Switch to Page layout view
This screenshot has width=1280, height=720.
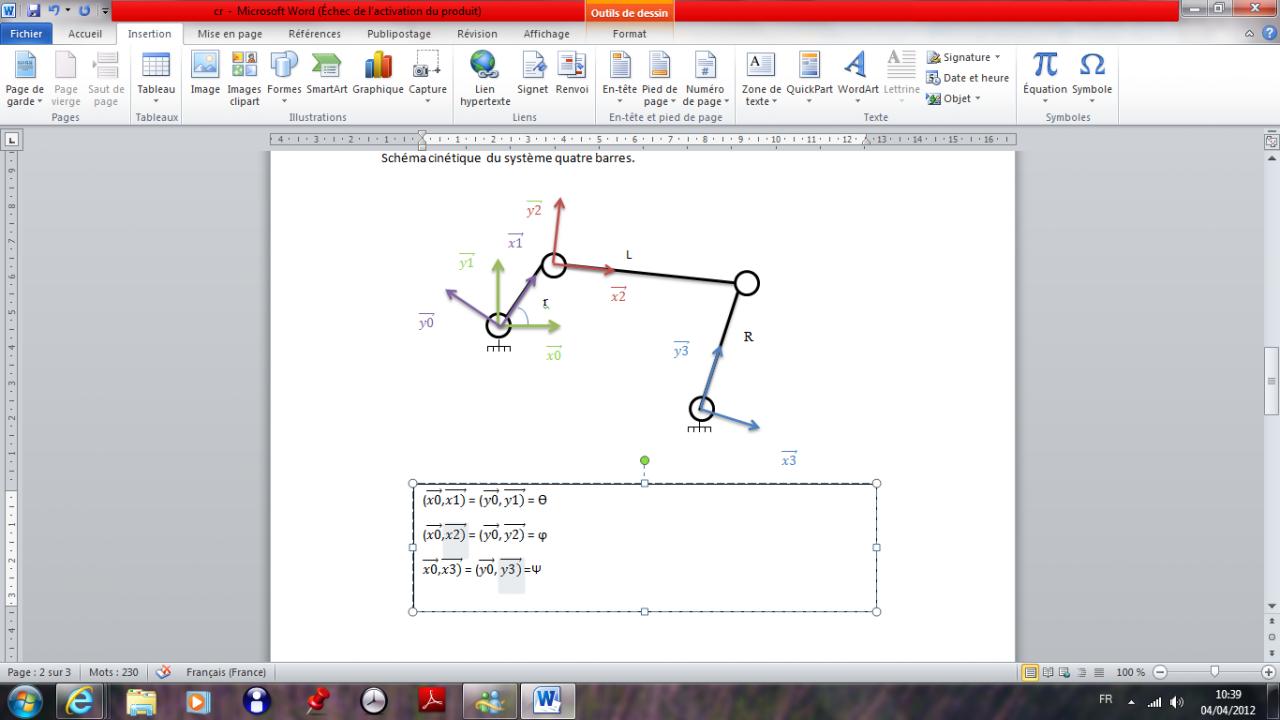(x=1031, y=672)
